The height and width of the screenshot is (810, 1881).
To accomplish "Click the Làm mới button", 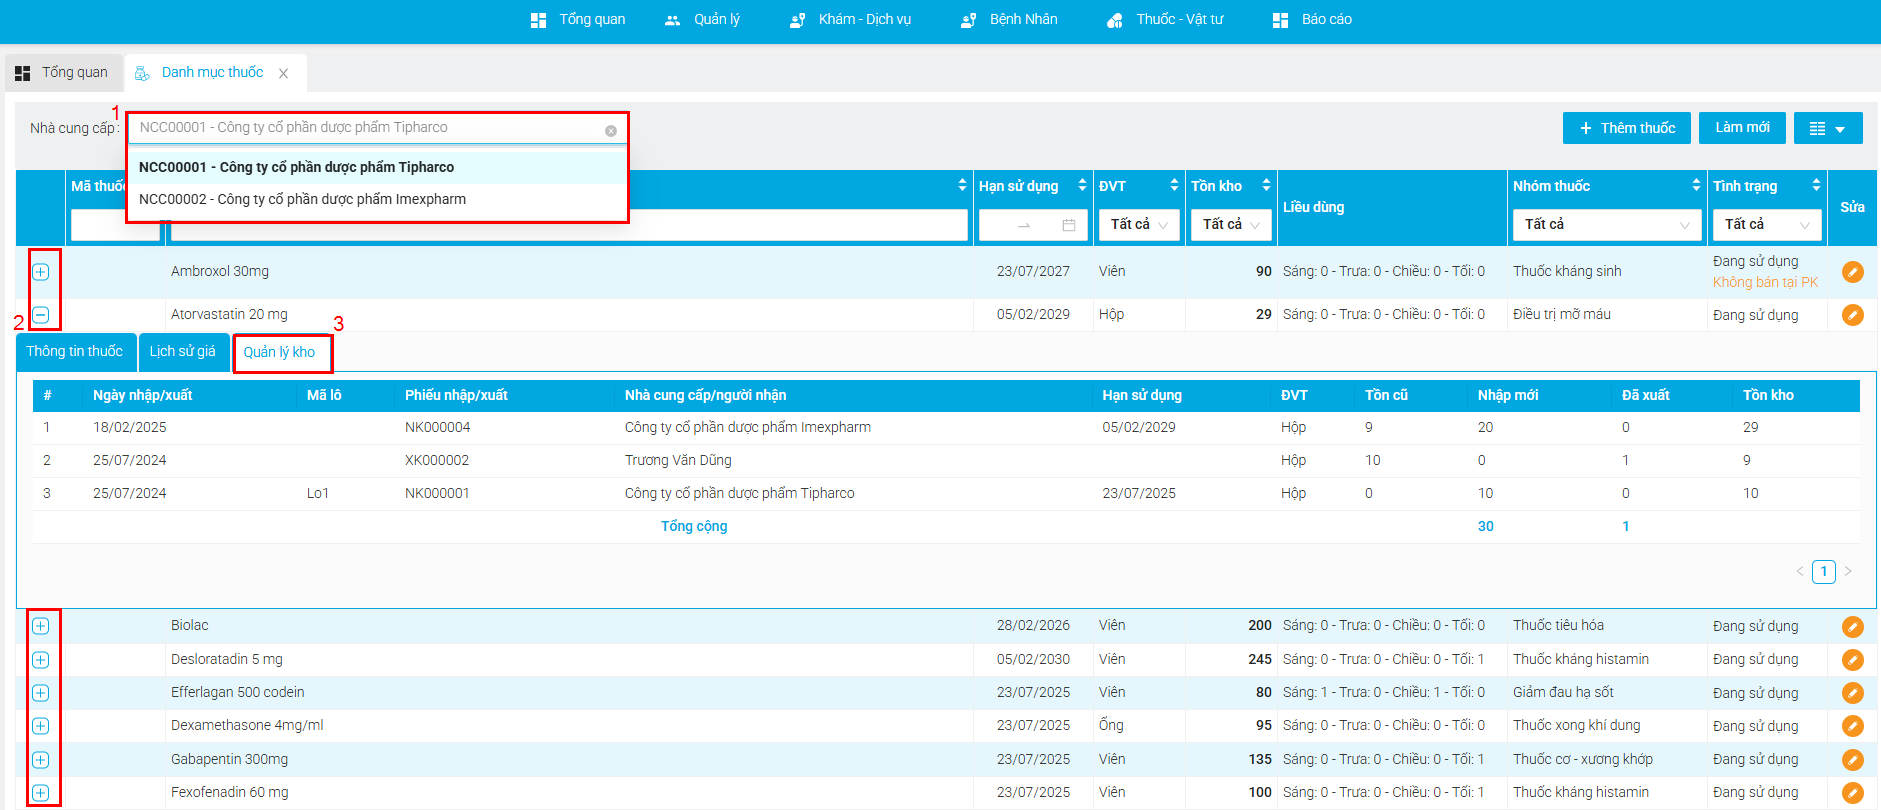I will (x=1743, y=128).
